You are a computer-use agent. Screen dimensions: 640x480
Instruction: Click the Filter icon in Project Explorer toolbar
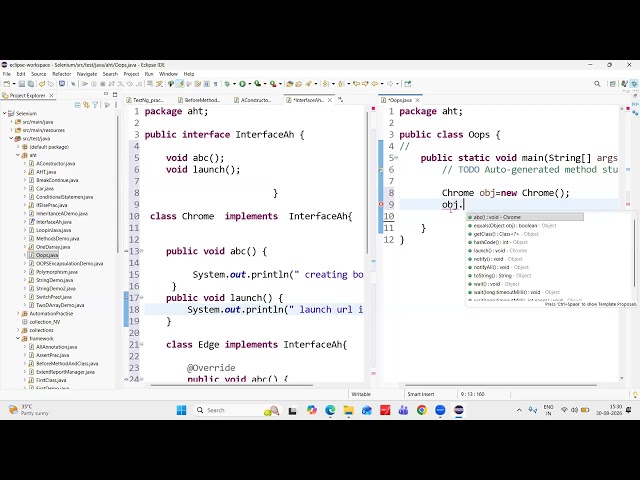[95, 105]
